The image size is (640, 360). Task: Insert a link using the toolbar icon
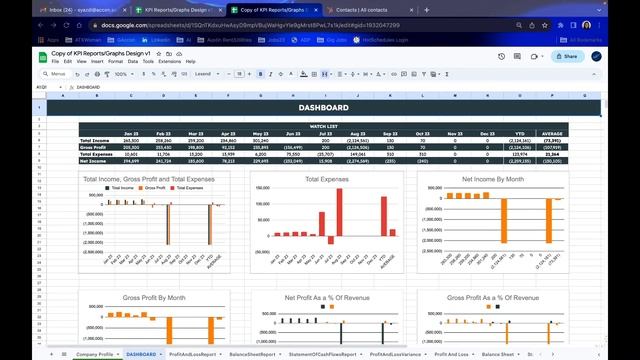[394, 74]
